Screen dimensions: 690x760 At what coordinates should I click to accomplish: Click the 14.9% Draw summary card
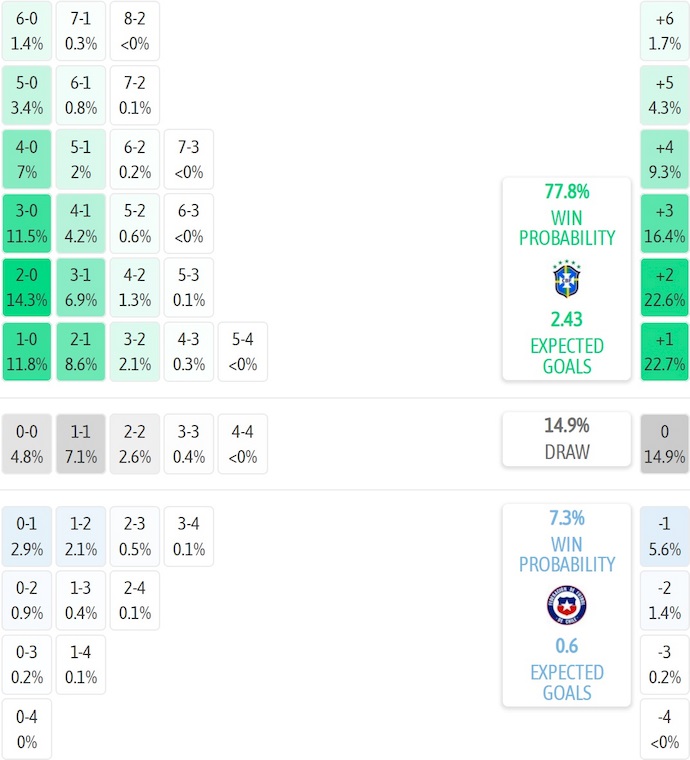(567, 439)
